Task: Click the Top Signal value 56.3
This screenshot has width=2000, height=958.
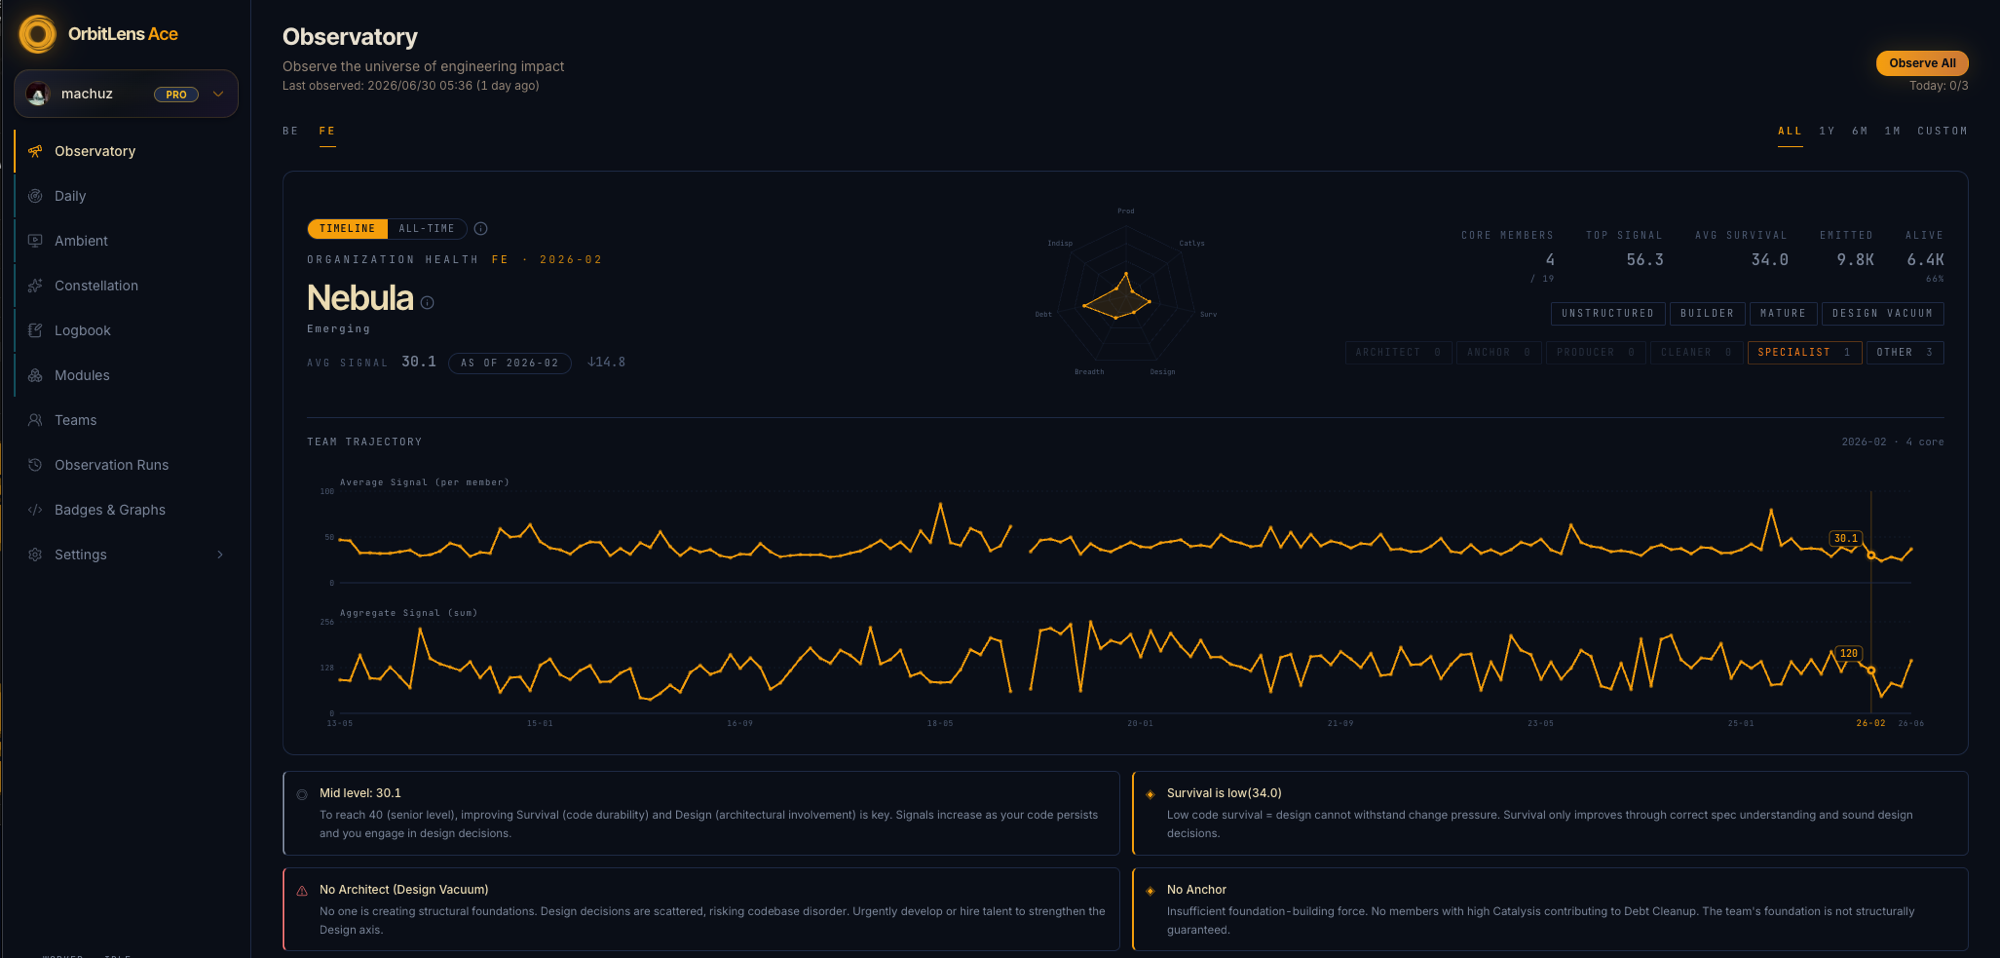Action: point(1645,260)
